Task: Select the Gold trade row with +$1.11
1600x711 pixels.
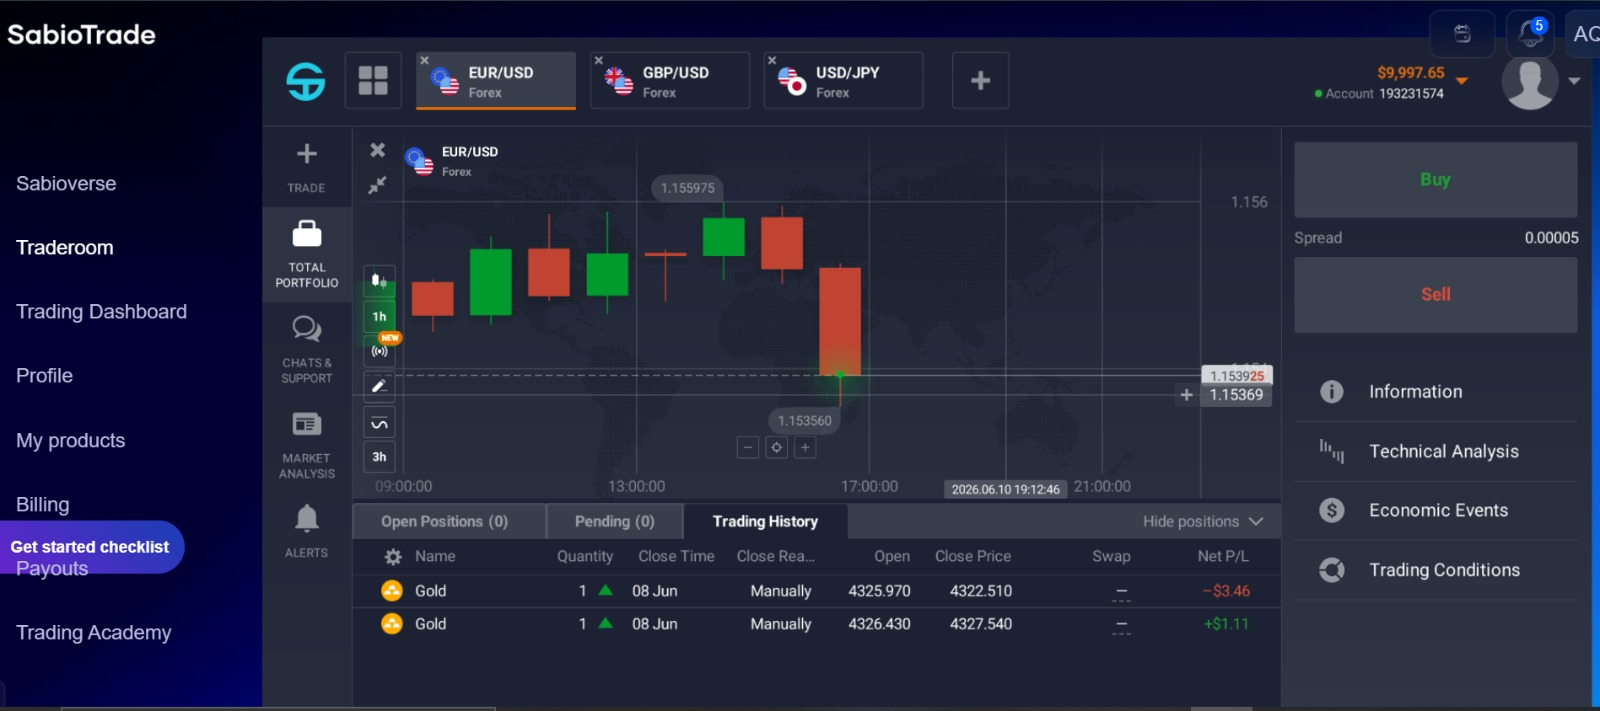Action: tap(816, 624)
